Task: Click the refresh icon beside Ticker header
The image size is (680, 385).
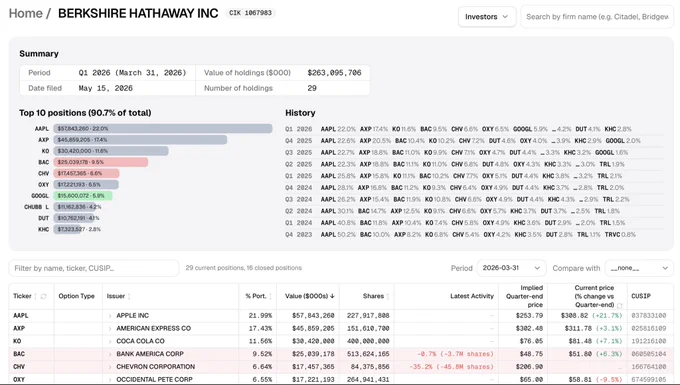Action: click(43, 296)
